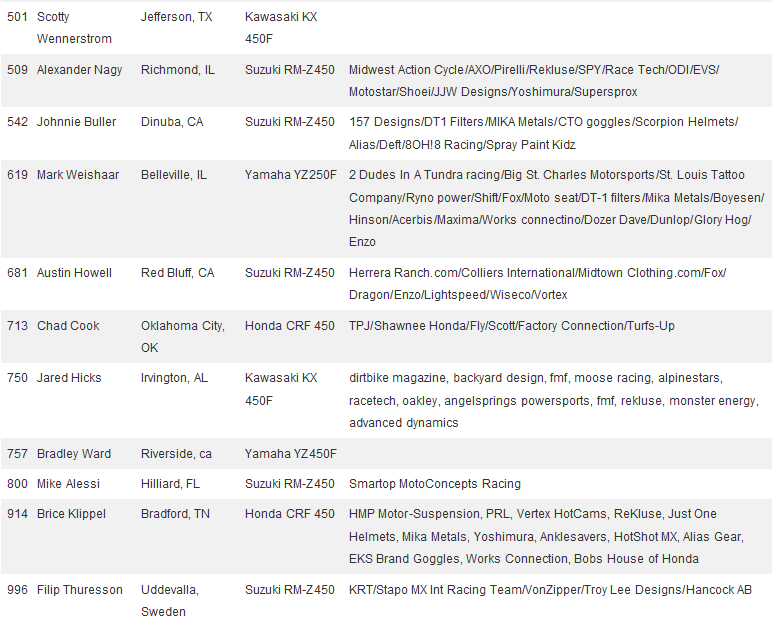The image size is (773, 626).
Task: Click rider name Scotty Wennerstrom
Action: (74, 28)
